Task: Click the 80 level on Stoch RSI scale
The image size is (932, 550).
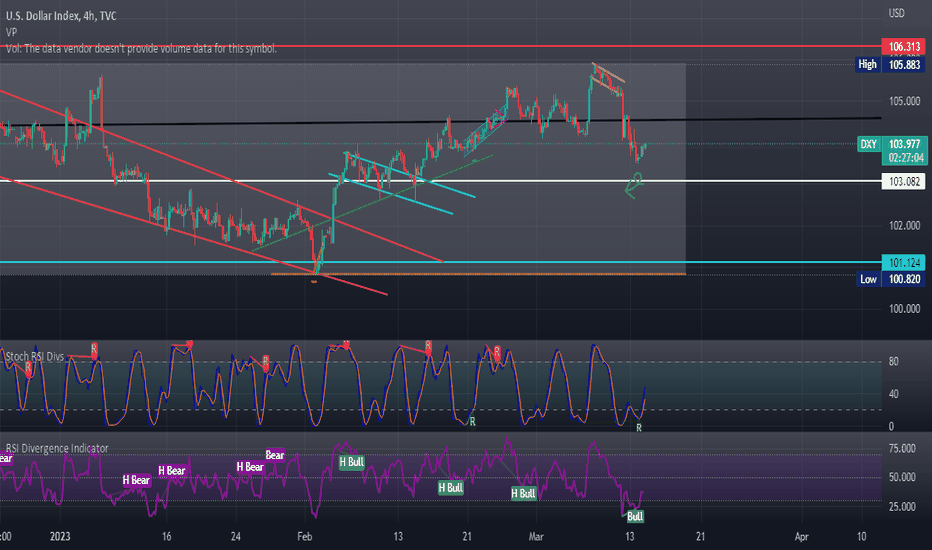Action: pyautogui.click(x=893, y=362)
